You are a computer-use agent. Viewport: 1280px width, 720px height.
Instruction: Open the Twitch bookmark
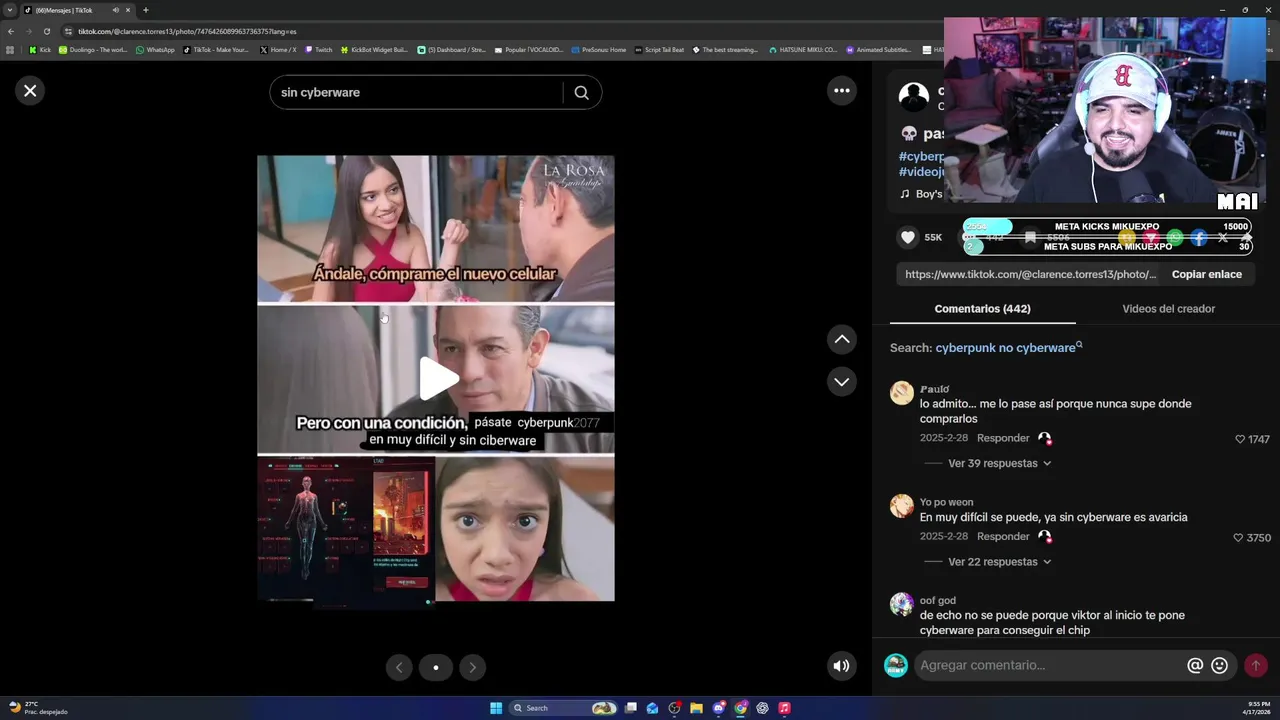point(319,50)
